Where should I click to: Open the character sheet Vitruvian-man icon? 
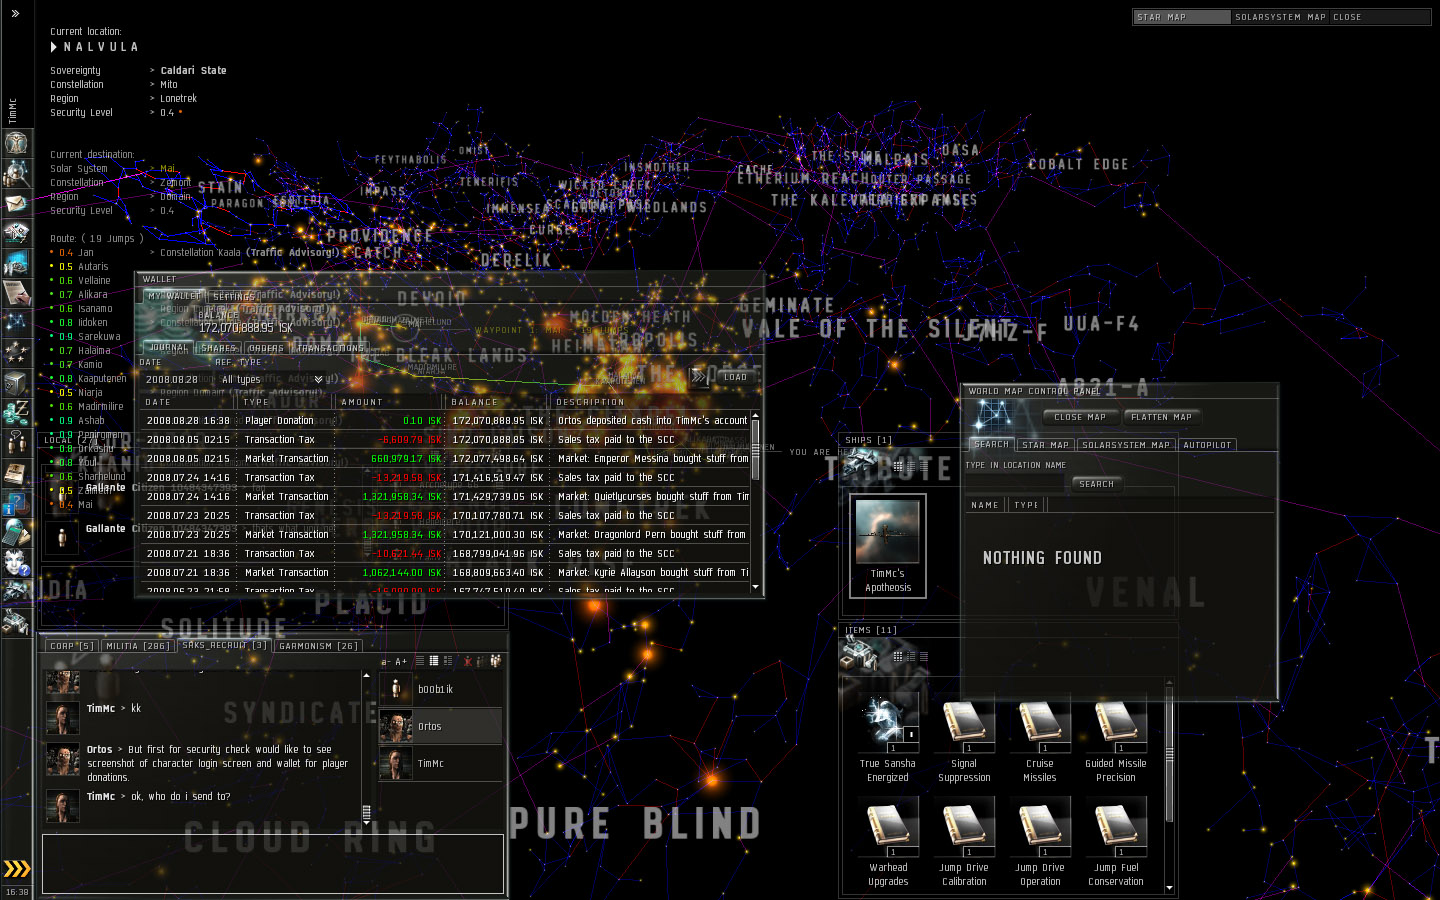point(16,143)
